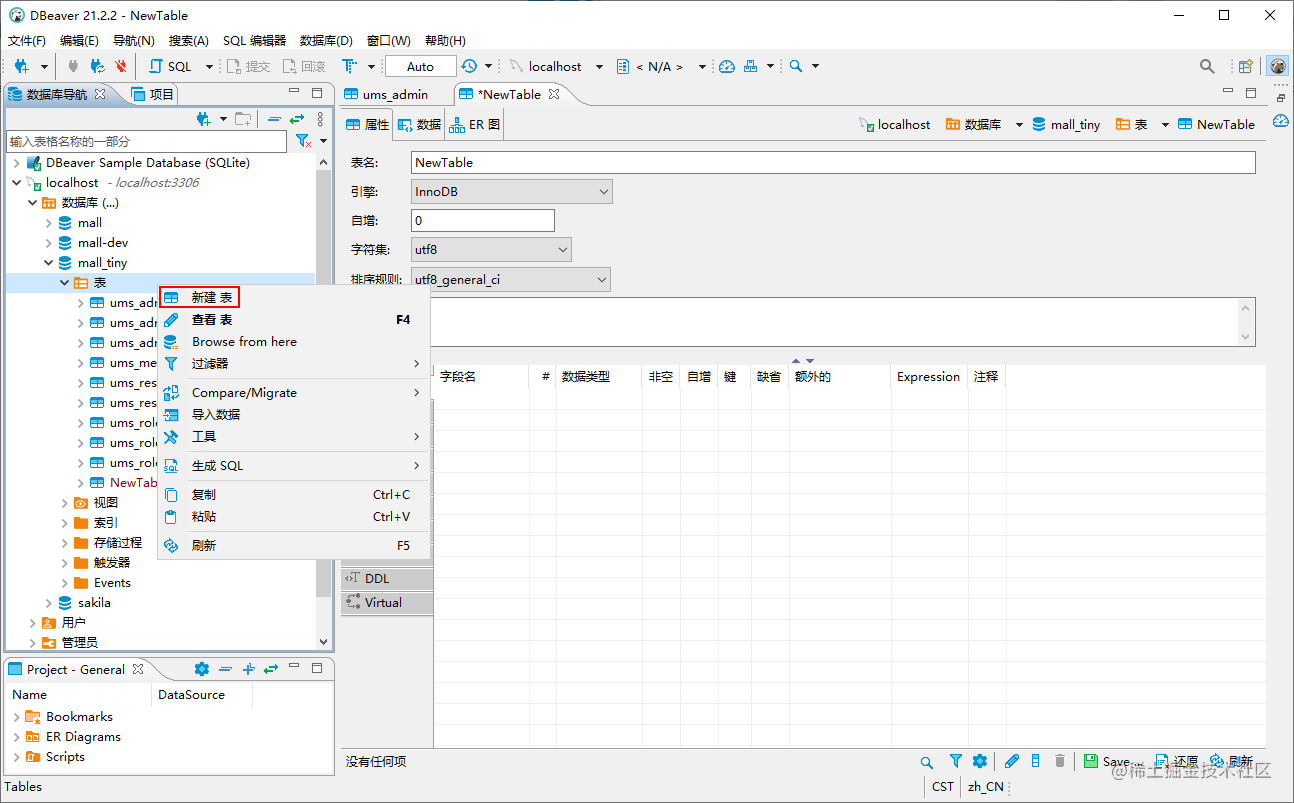
Task: Click the transaction log clock icon
Action: [x=469, y=66]
